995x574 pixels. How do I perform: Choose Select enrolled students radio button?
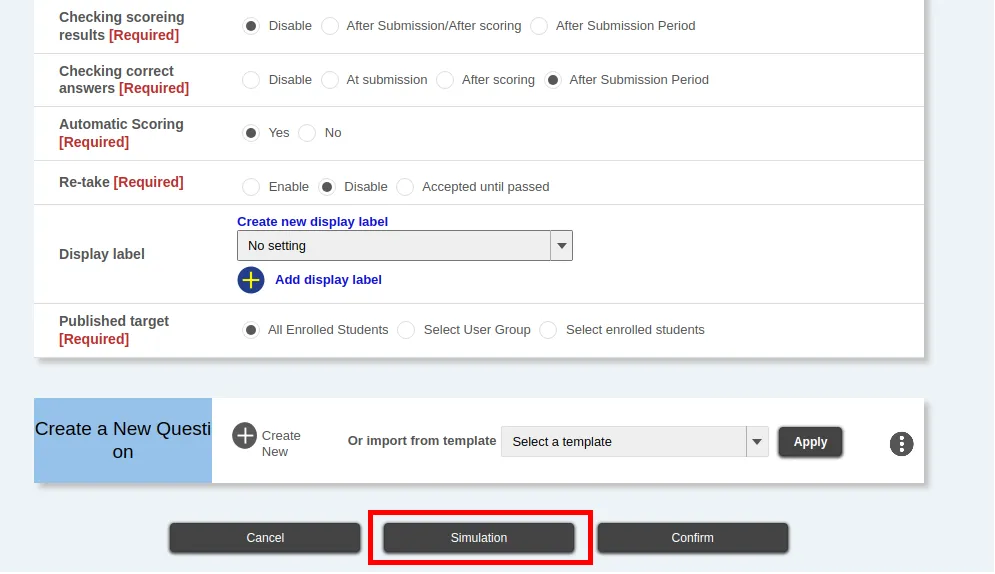tap(548, 330)
